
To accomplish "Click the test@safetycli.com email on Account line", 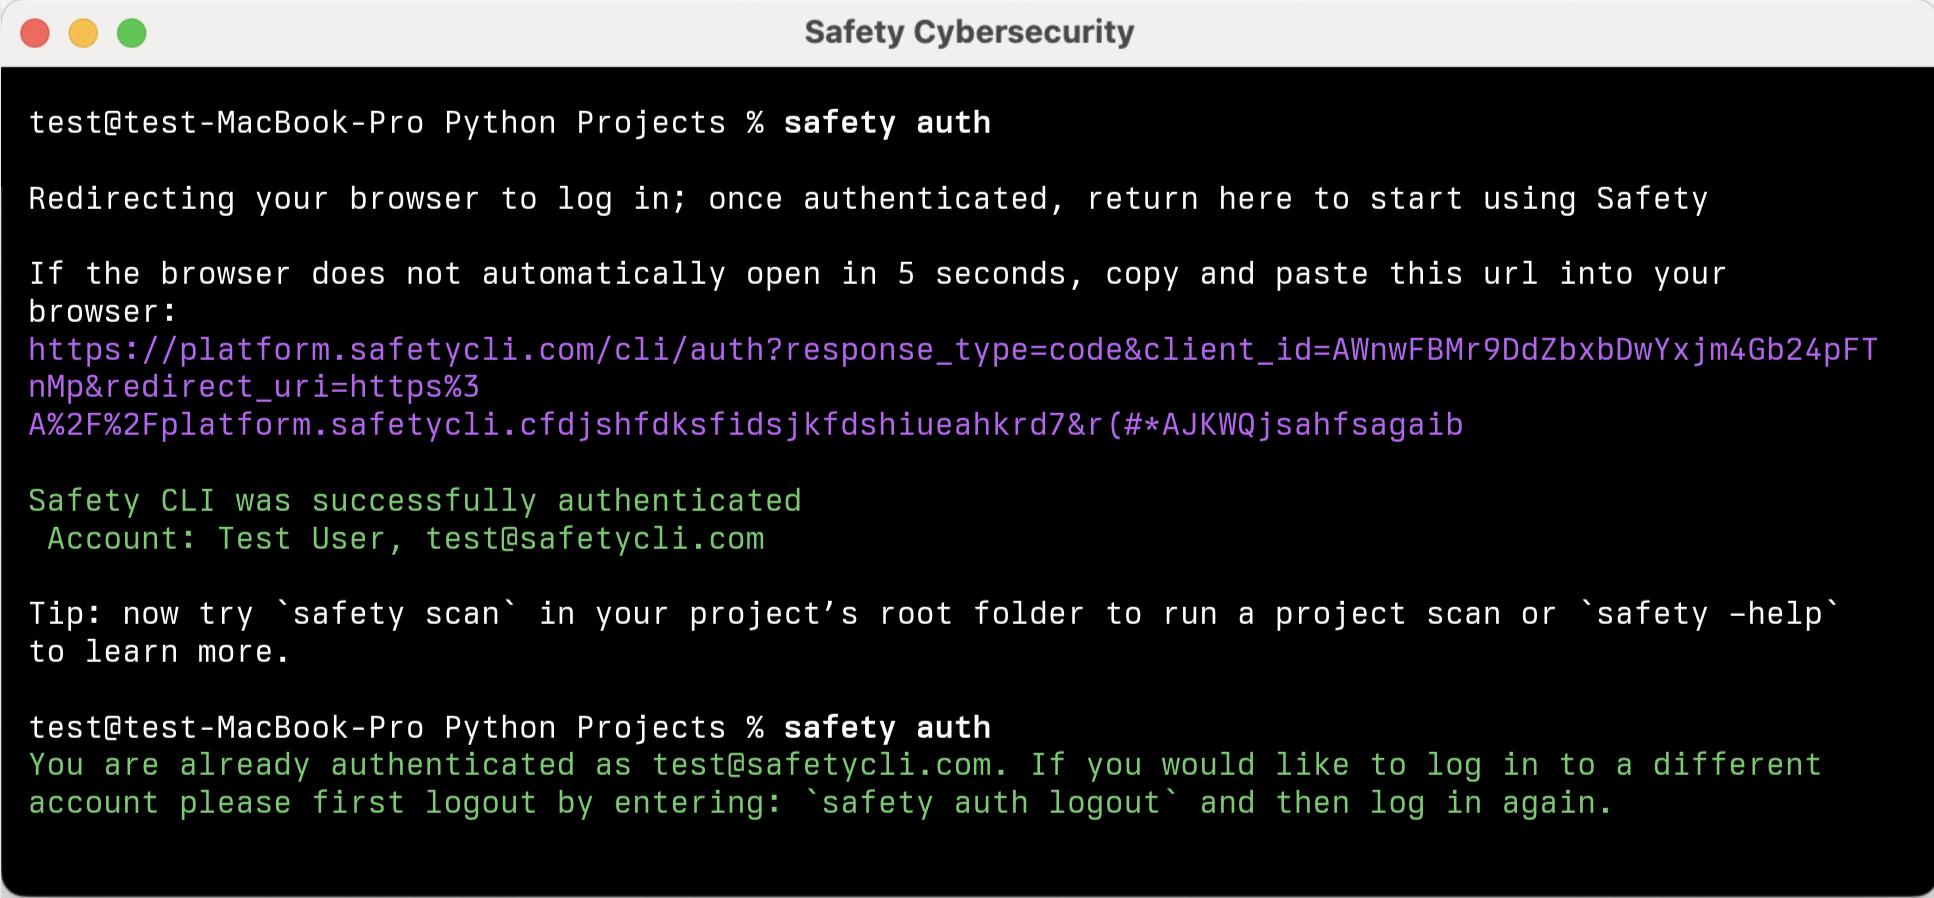I will [595, 539].
